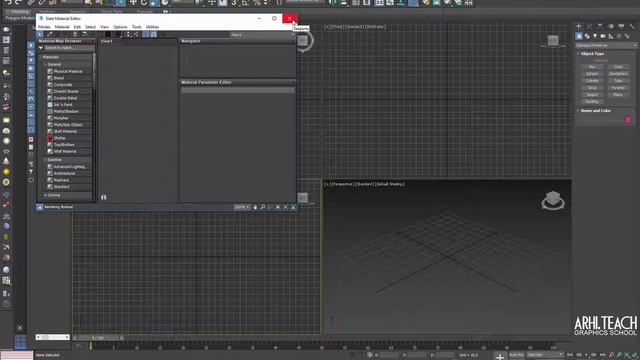Viewport: 640px width, 360px height.
Task: Open the Utilities wrench tab icon
Action: (632, 26)
